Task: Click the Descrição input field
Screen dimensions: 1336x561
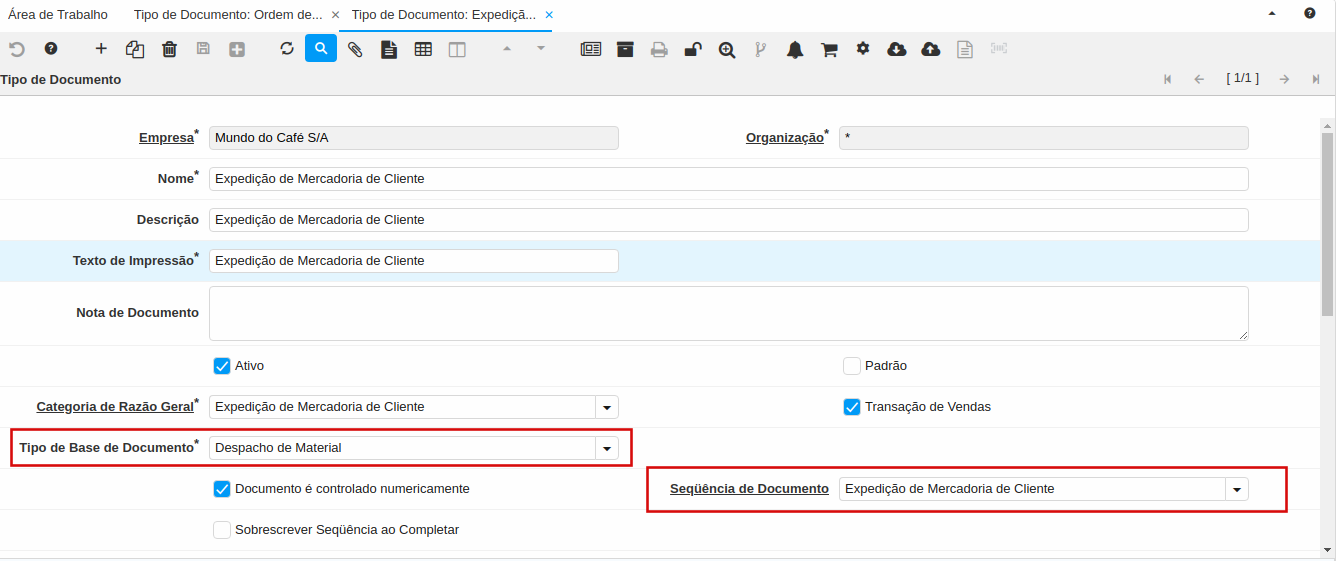Action: point(729,220)
